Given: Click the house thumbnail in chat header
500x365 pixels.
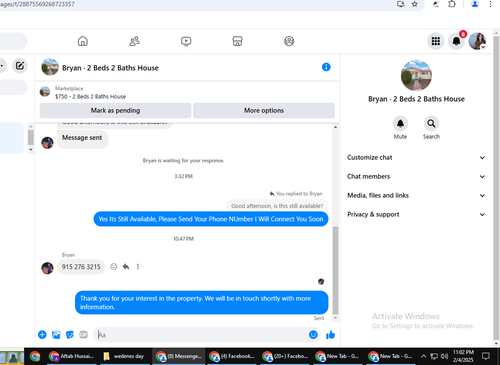Looking at the screenshot, I should point(50,67).
